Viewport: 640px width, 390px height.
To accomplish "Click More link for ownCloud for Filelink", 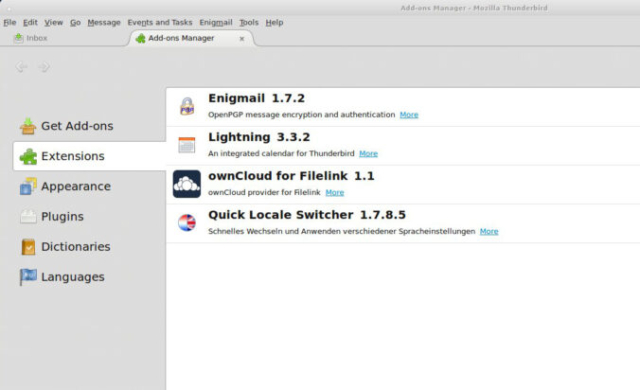I will coord(335,192).
